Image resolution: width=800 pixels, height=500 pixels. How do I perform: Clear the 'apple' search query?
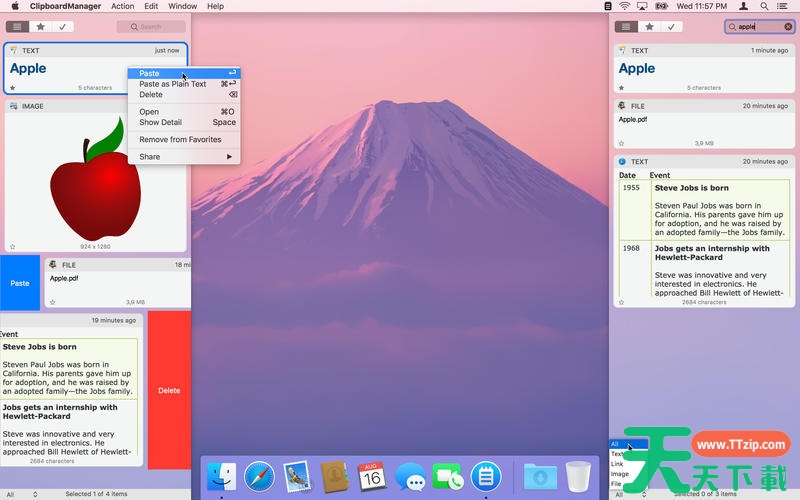click(x=788, y=27)
